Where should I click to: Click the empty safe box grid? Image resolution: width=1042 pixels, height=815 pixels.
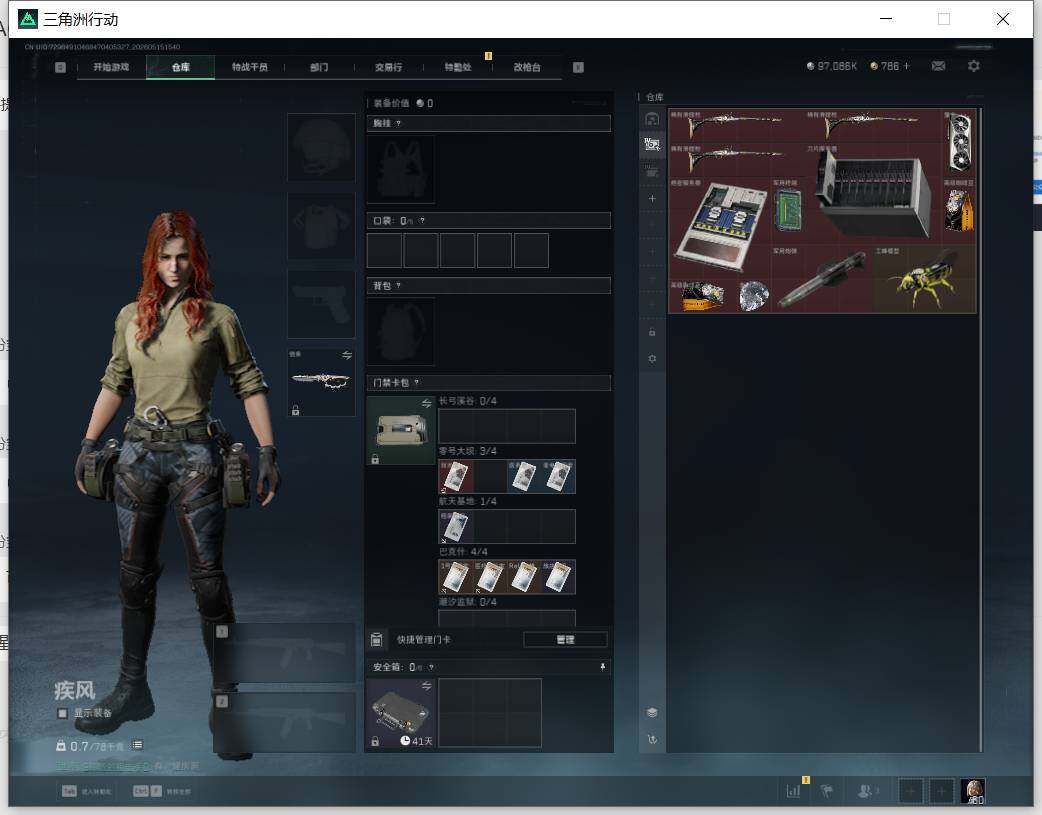pyautogui.click(x=490, y=713)
